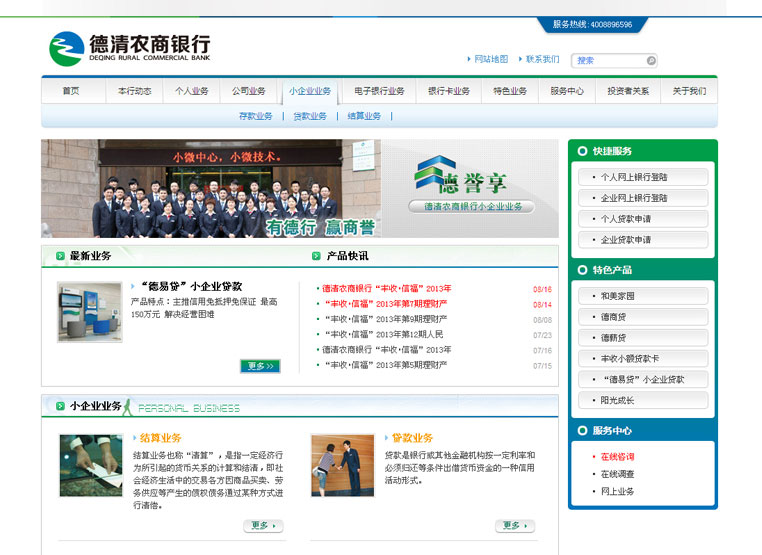Click the 小企业业务 section header icon
762x555 pixels.
[60, 407]
